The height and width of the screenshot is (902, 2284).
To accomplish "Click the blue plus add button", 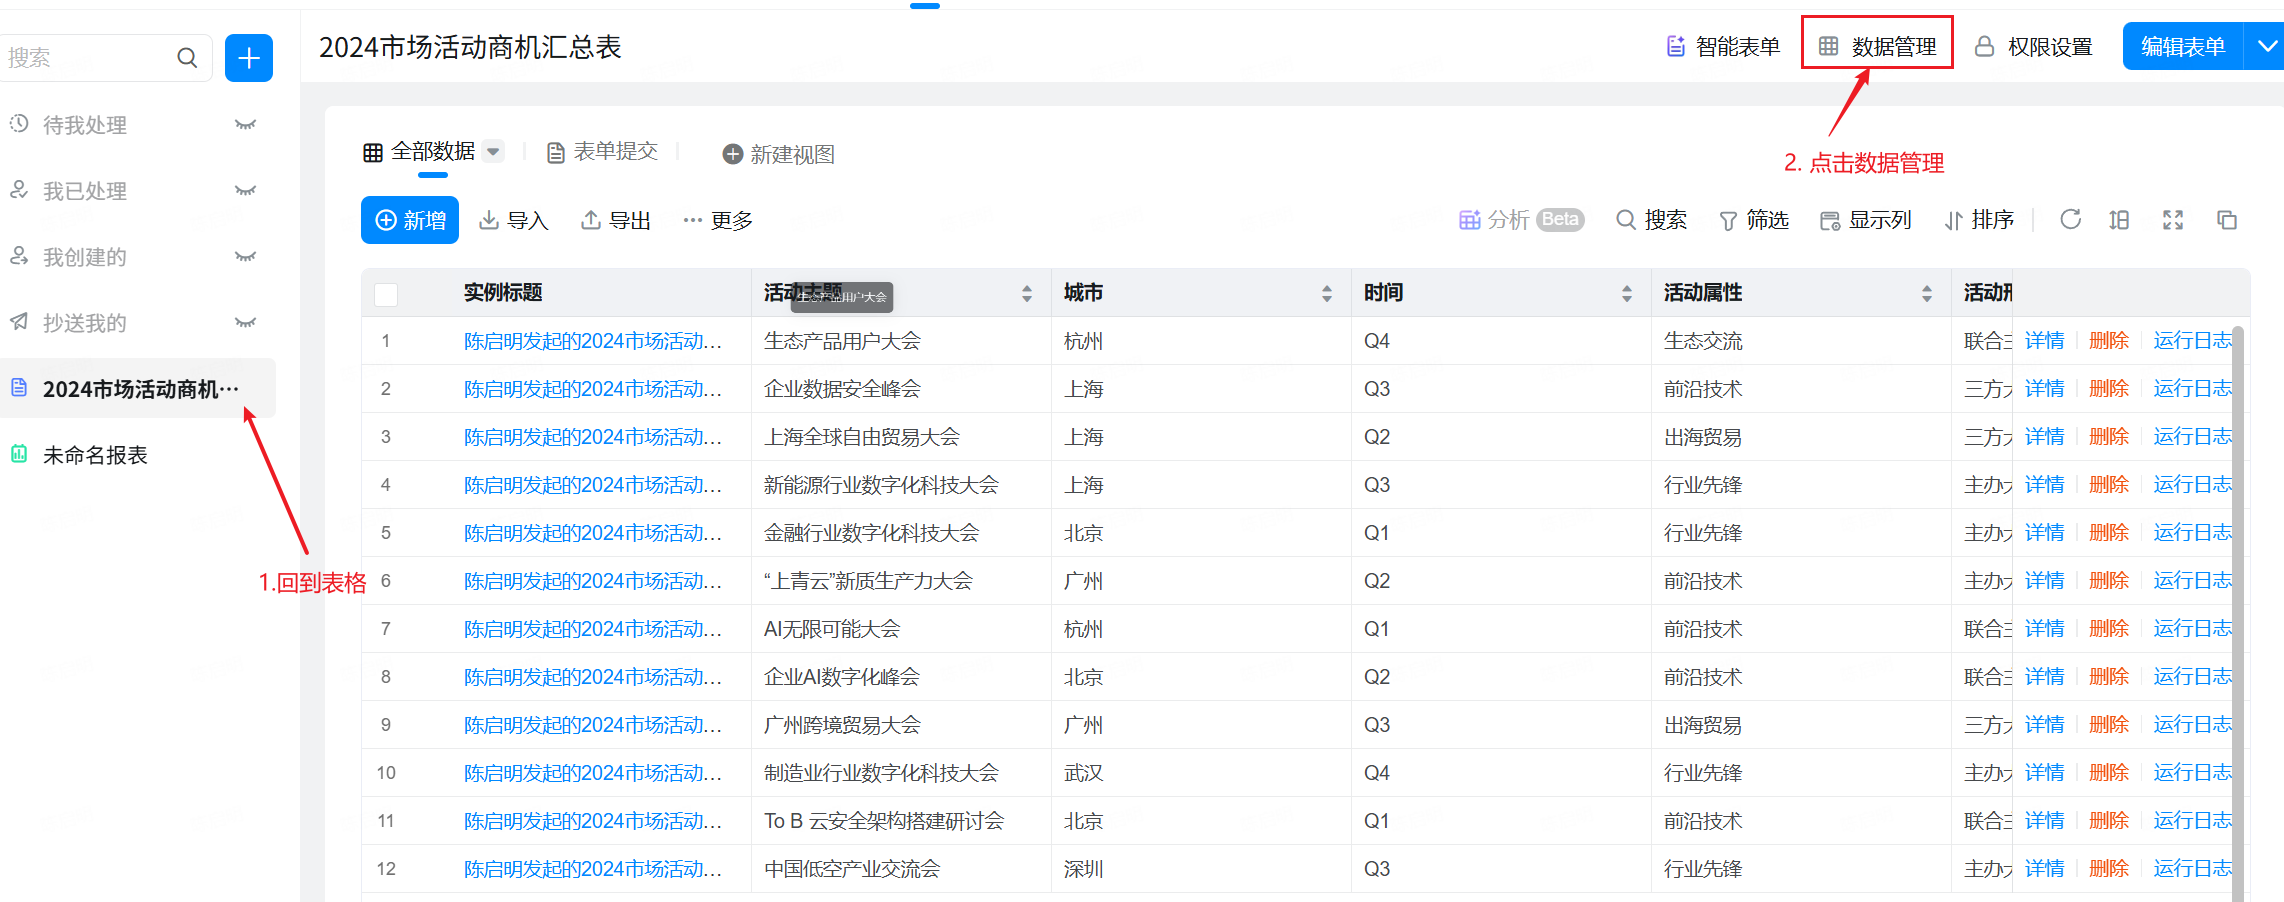I will [x=248, y=58].
